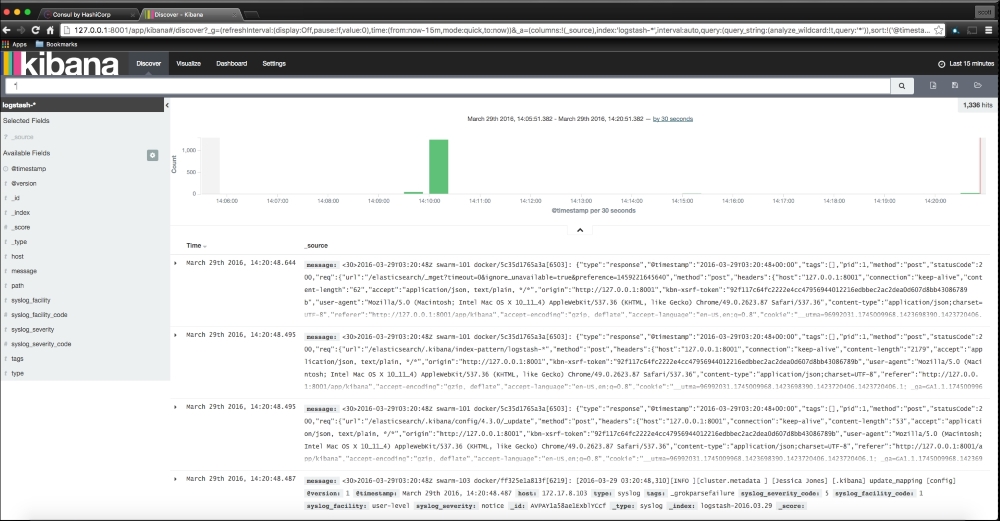The image size is (1000, 521).
Task: Go to the Settings tab
Action: pos(273,63)
